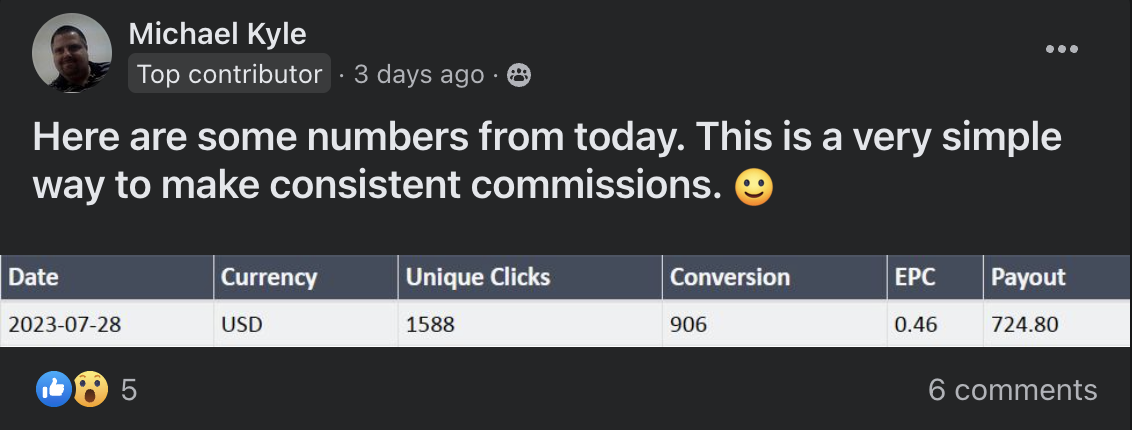Image resolution: width=1132 pixels, height=430 pixels.
Task: Click the group audience icon beside timestamp
Action: [x=518, y=75]
